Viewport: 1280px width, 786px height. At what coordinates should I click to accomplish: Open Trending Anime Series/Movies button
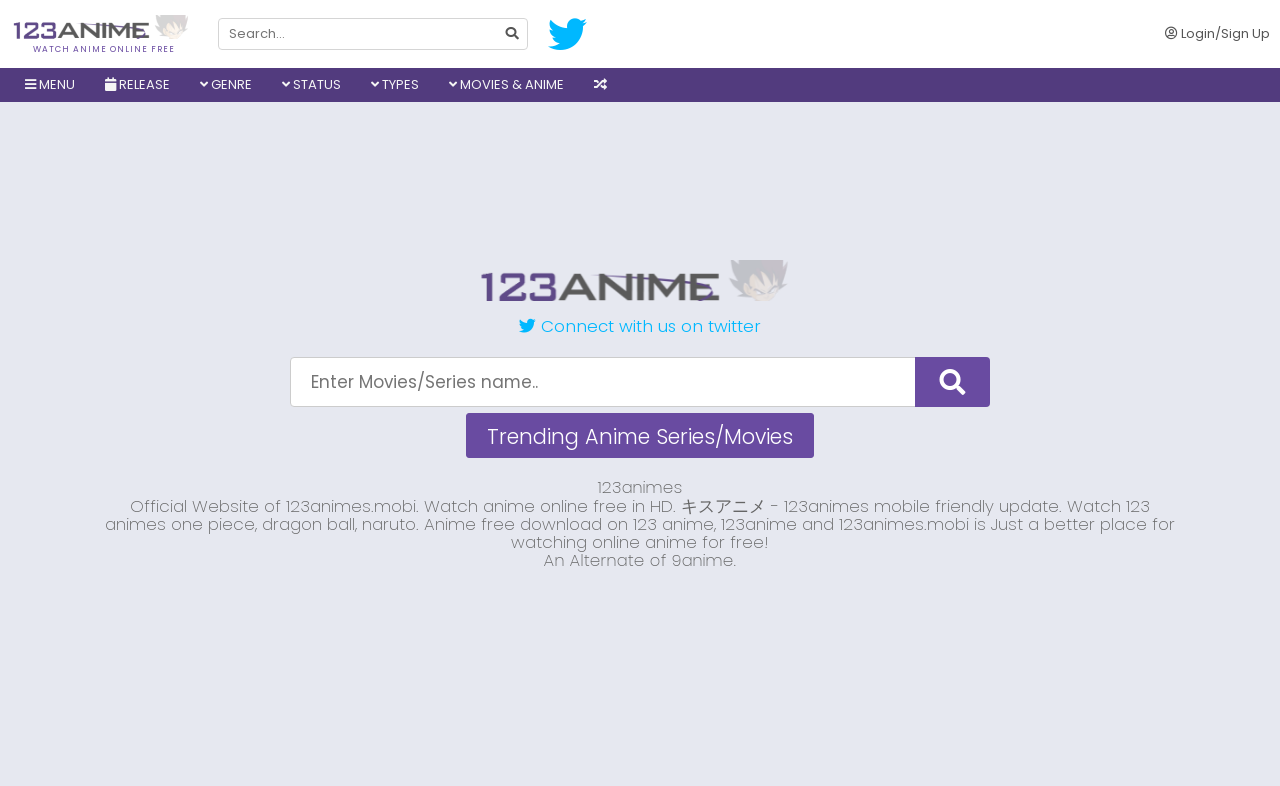tap(640, 436)
